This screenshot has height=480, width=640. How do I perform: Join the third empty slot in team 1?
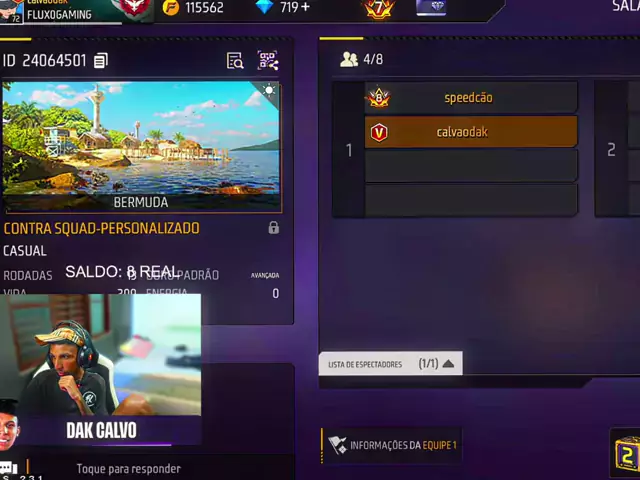[471, 166]
